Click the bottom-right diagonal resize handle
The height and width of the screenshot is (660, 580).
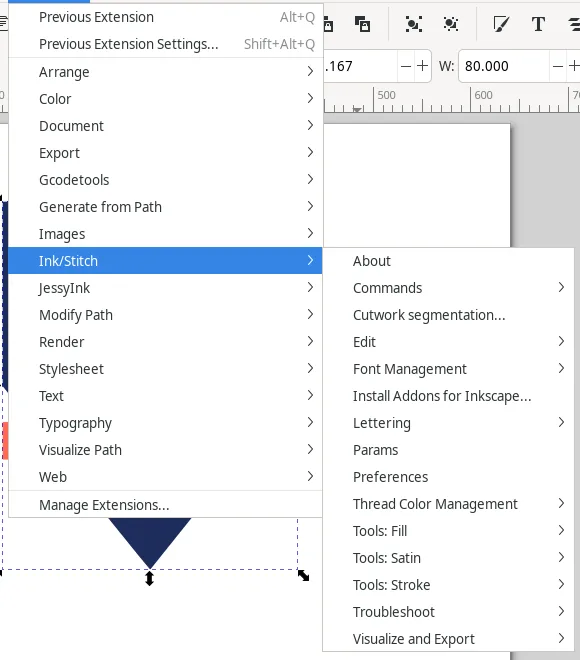coord(303,575)
